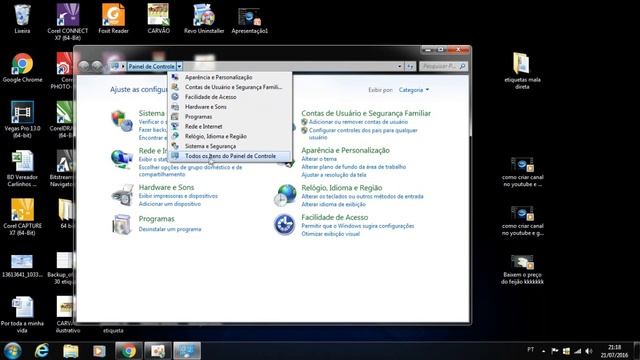This screenshot has width=640, height=360.
Task: Open Baixem o preço do feijão video file
Action: click(x=522, y=269)
